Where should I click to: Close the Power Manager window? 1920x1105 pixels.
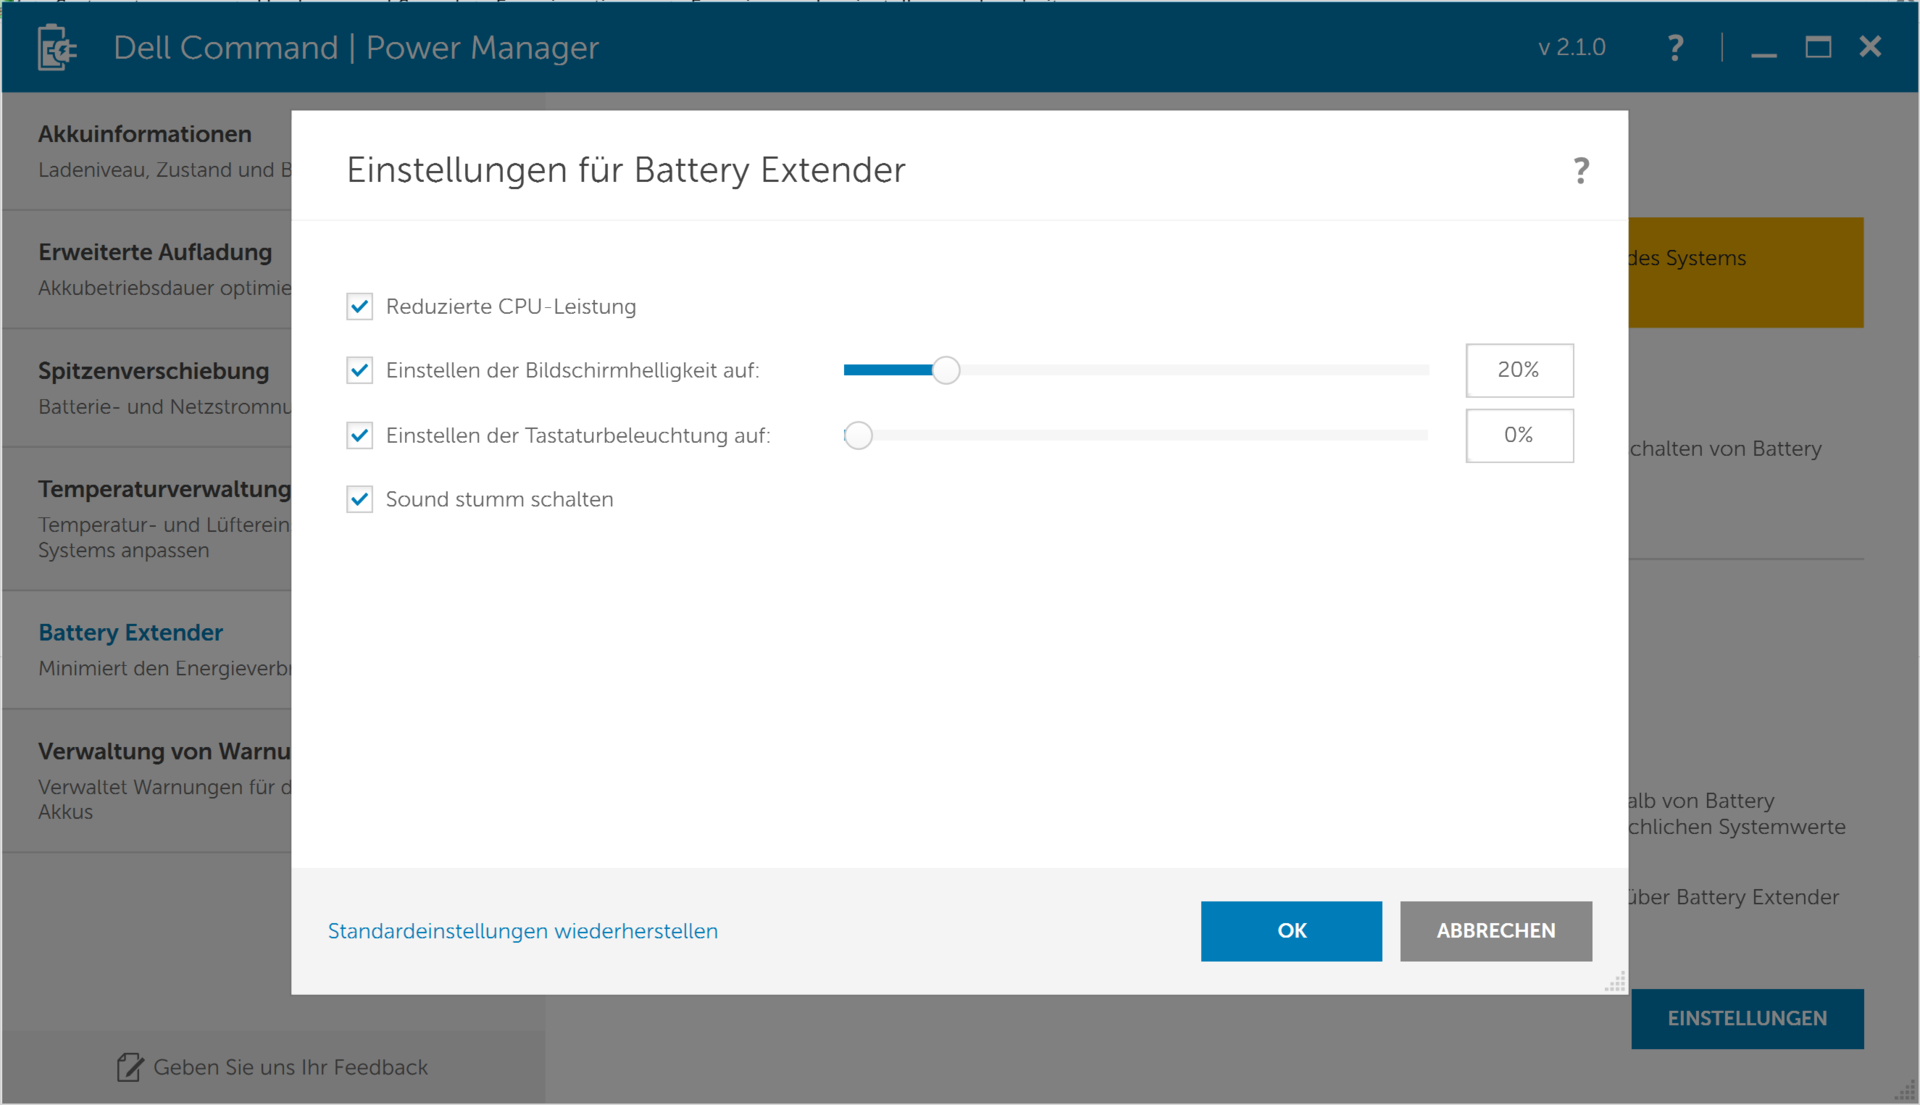(x=1870, y=47)
